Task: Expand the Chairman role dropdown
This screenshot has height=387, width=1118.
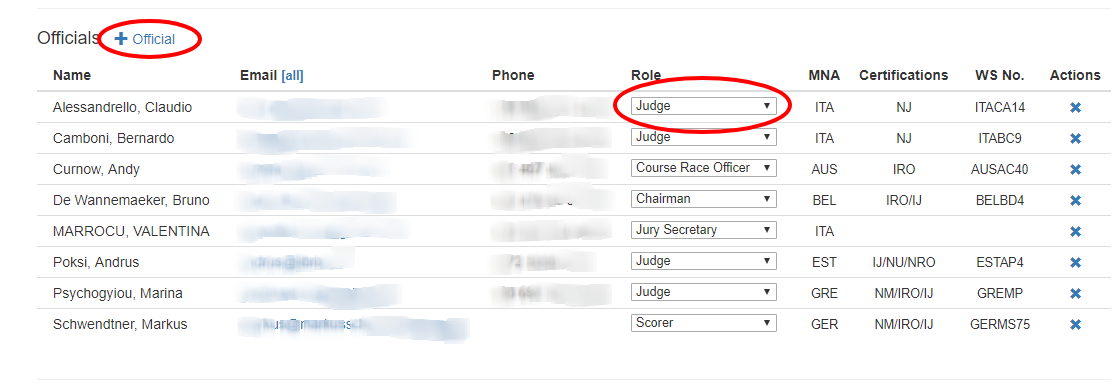Action: point(704,199)
